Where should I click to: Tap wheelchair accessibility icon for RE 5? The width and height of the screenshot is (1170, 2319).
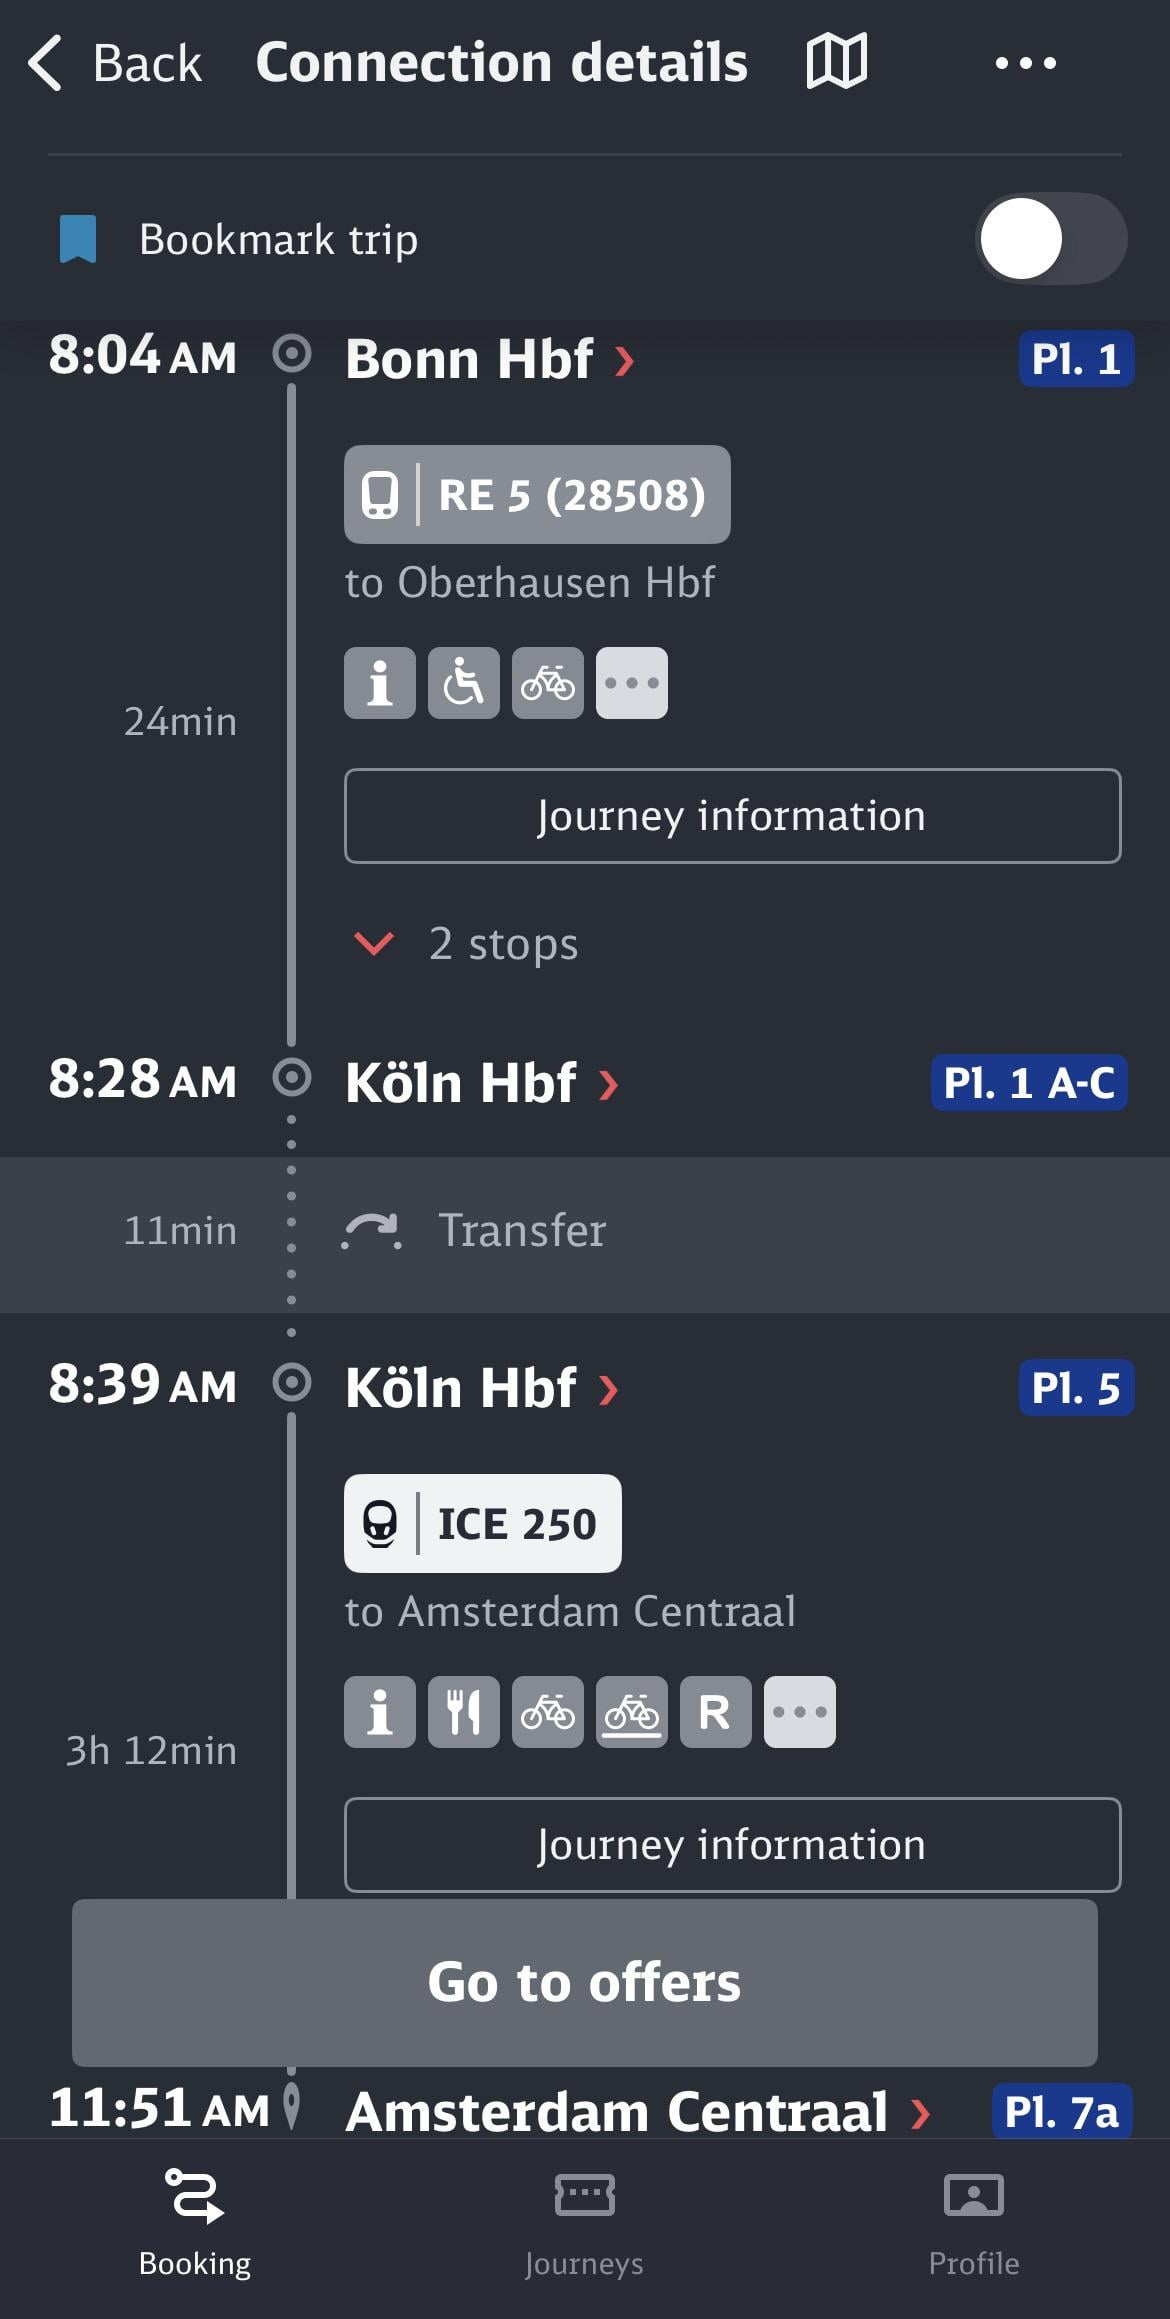point(464,683)
